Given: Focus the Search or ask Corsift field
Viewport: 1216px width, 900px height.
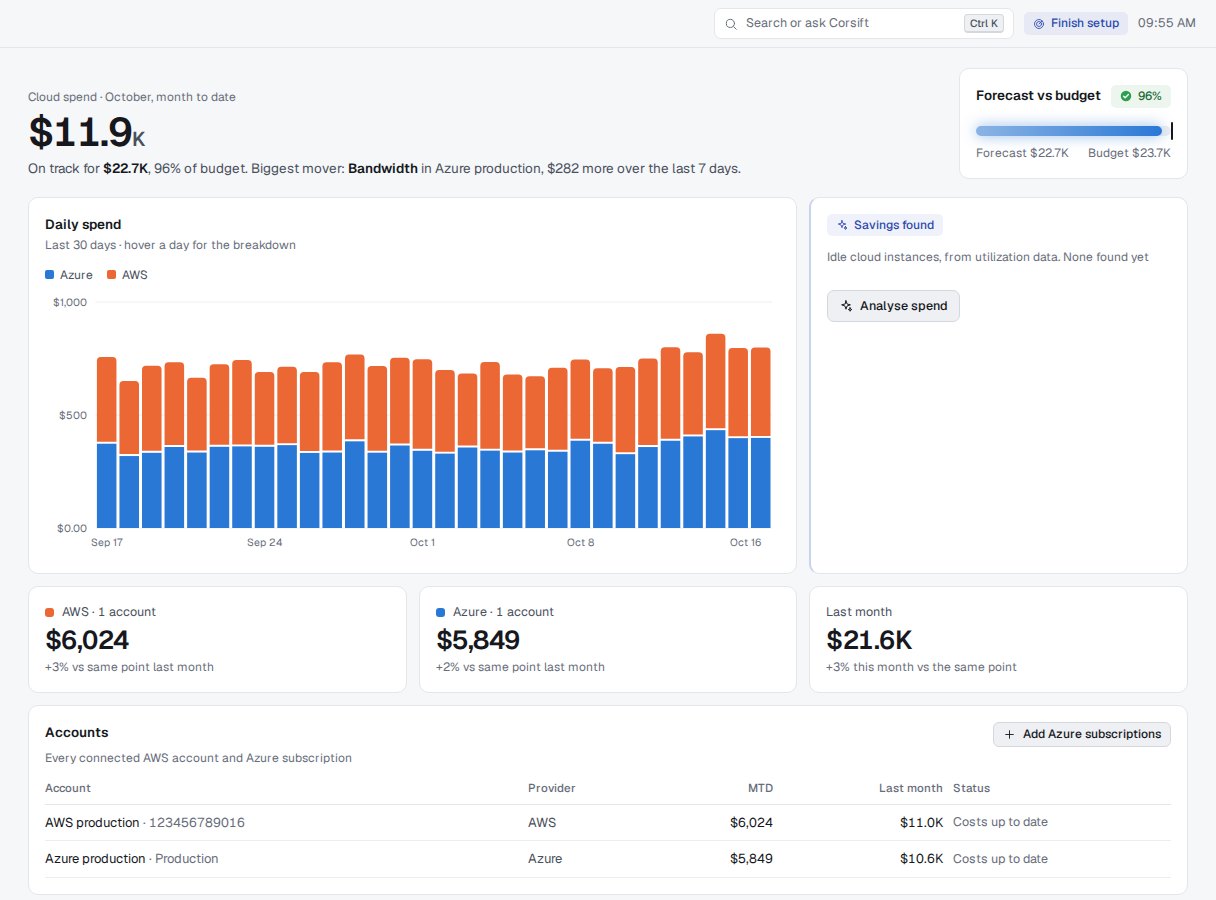Looking at the screenshot, I should 864,23.
